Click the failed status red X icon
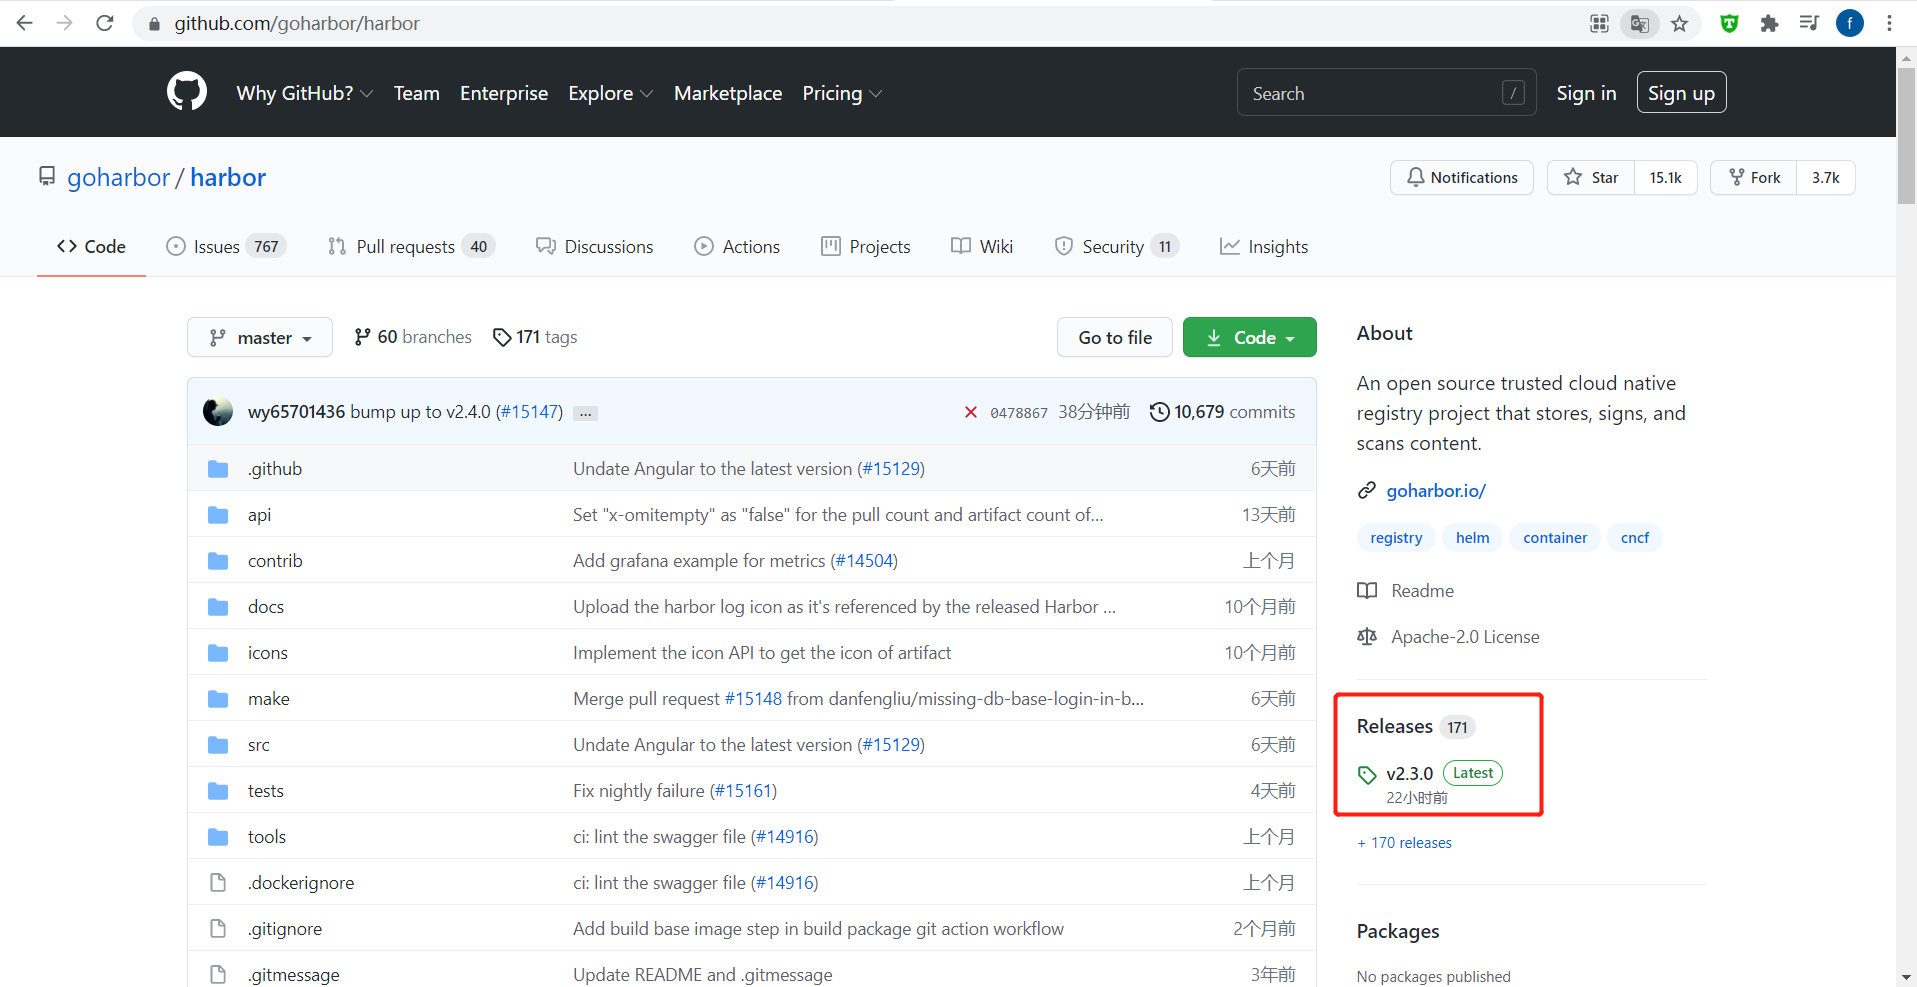The width and height of the screenshot is (1917, 987). [970, 412]
